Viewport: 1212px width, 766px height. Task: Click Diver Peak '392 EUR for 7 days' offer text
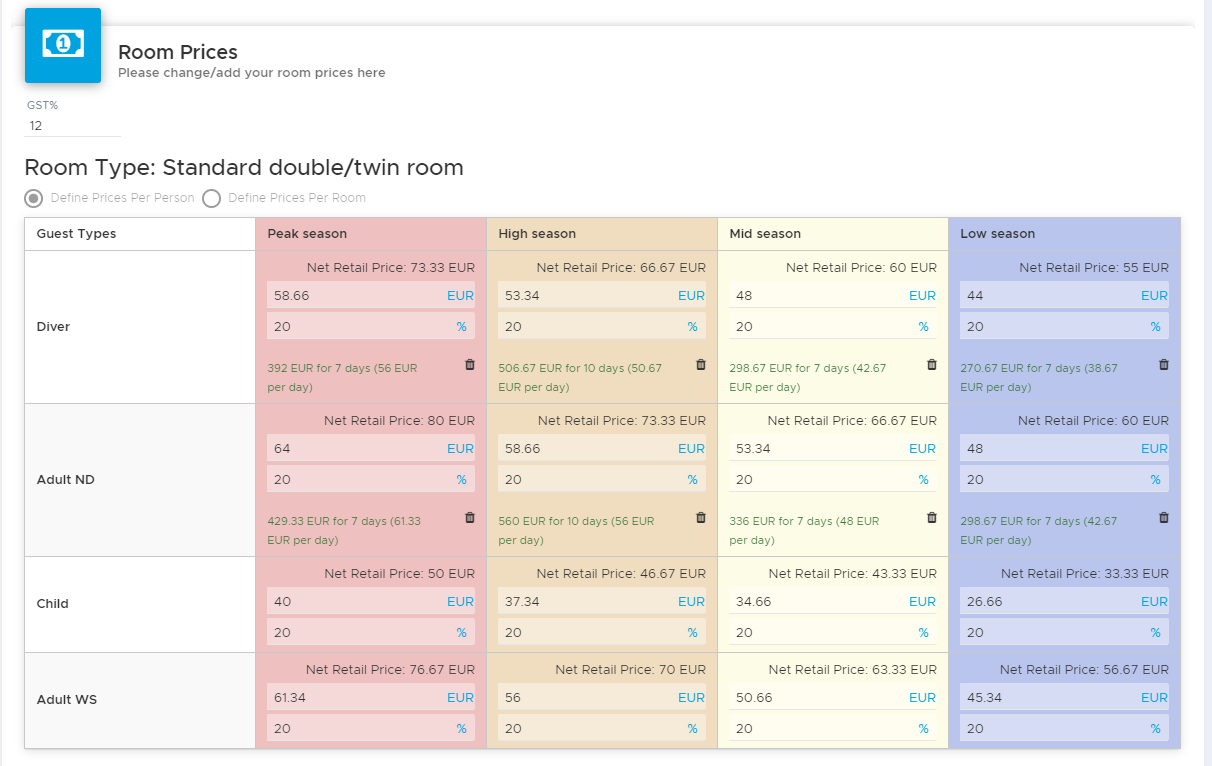click(x=342, y=377)
